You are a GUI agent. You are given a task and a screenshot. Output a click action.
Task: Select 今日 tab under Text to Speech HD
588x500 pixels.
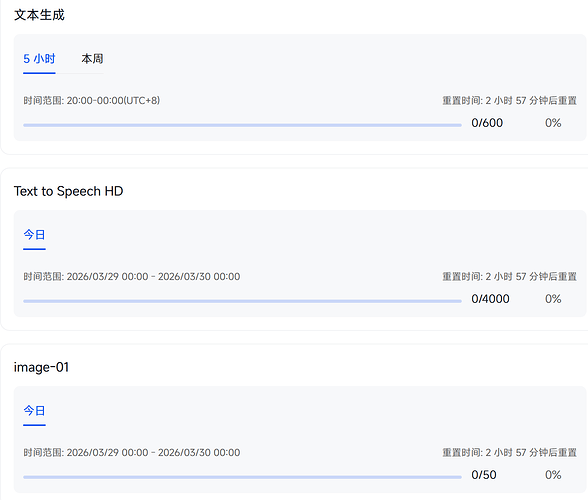tap(34, 235)
